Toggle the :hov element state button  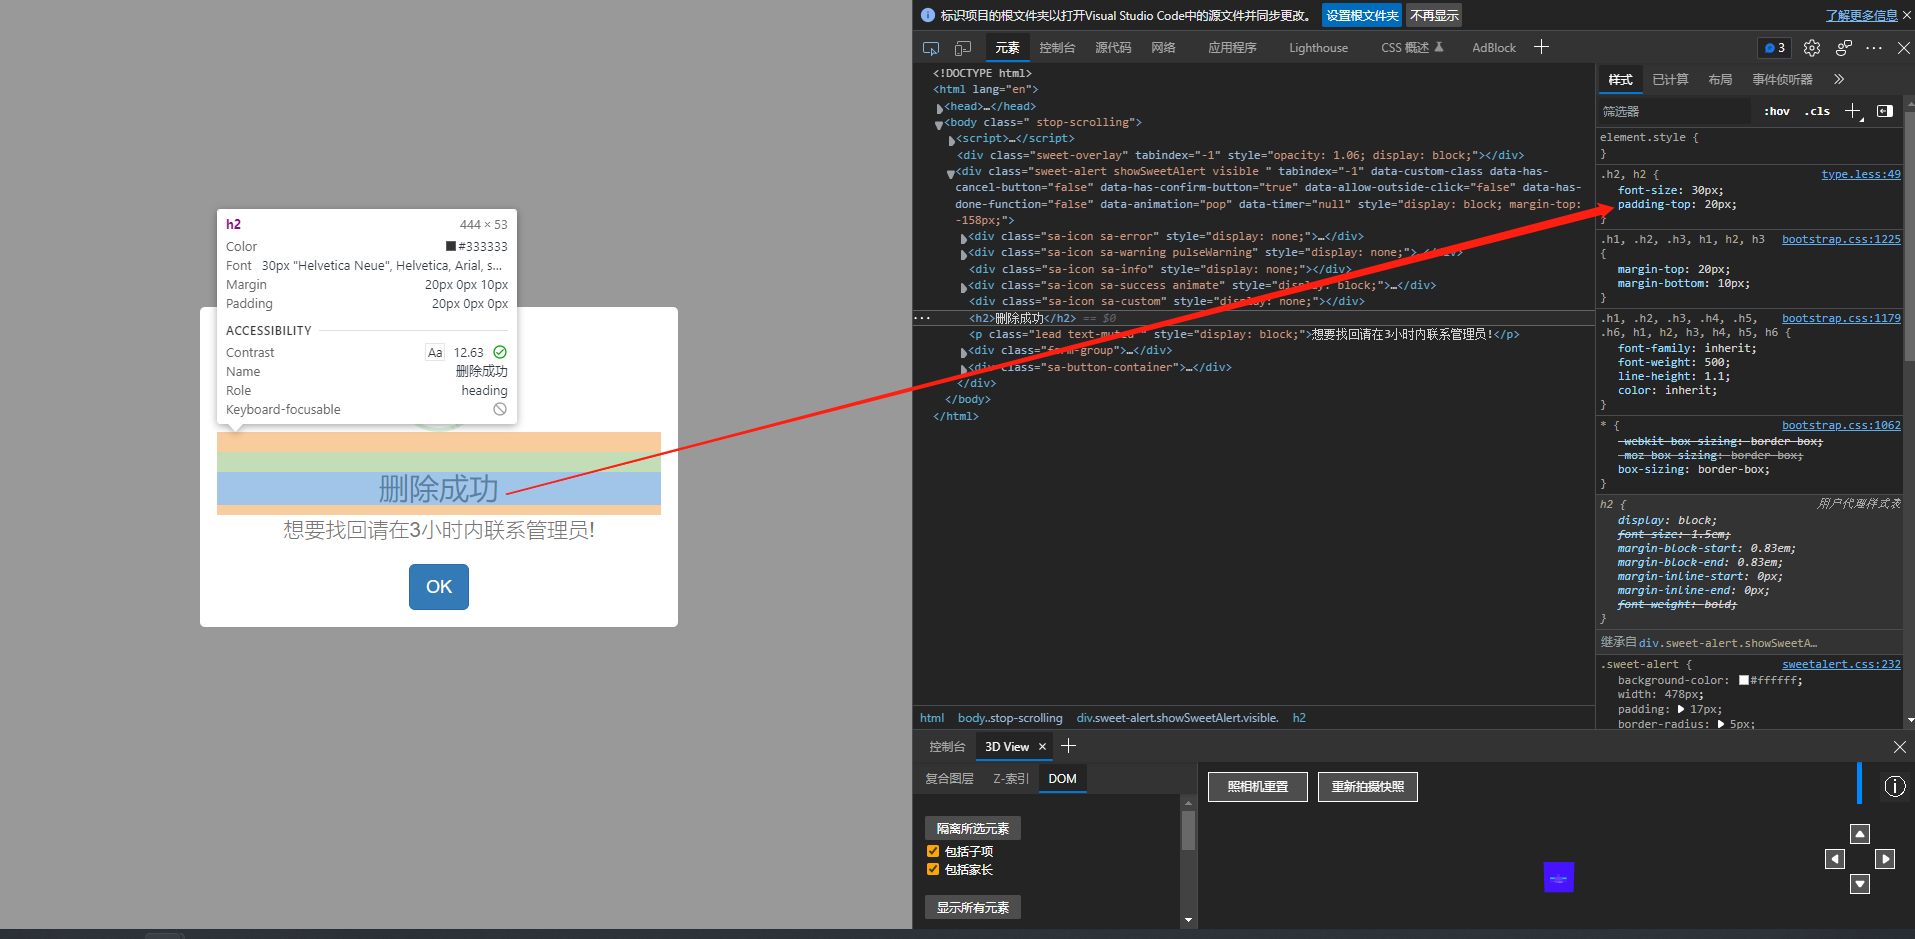(1777, 111)
